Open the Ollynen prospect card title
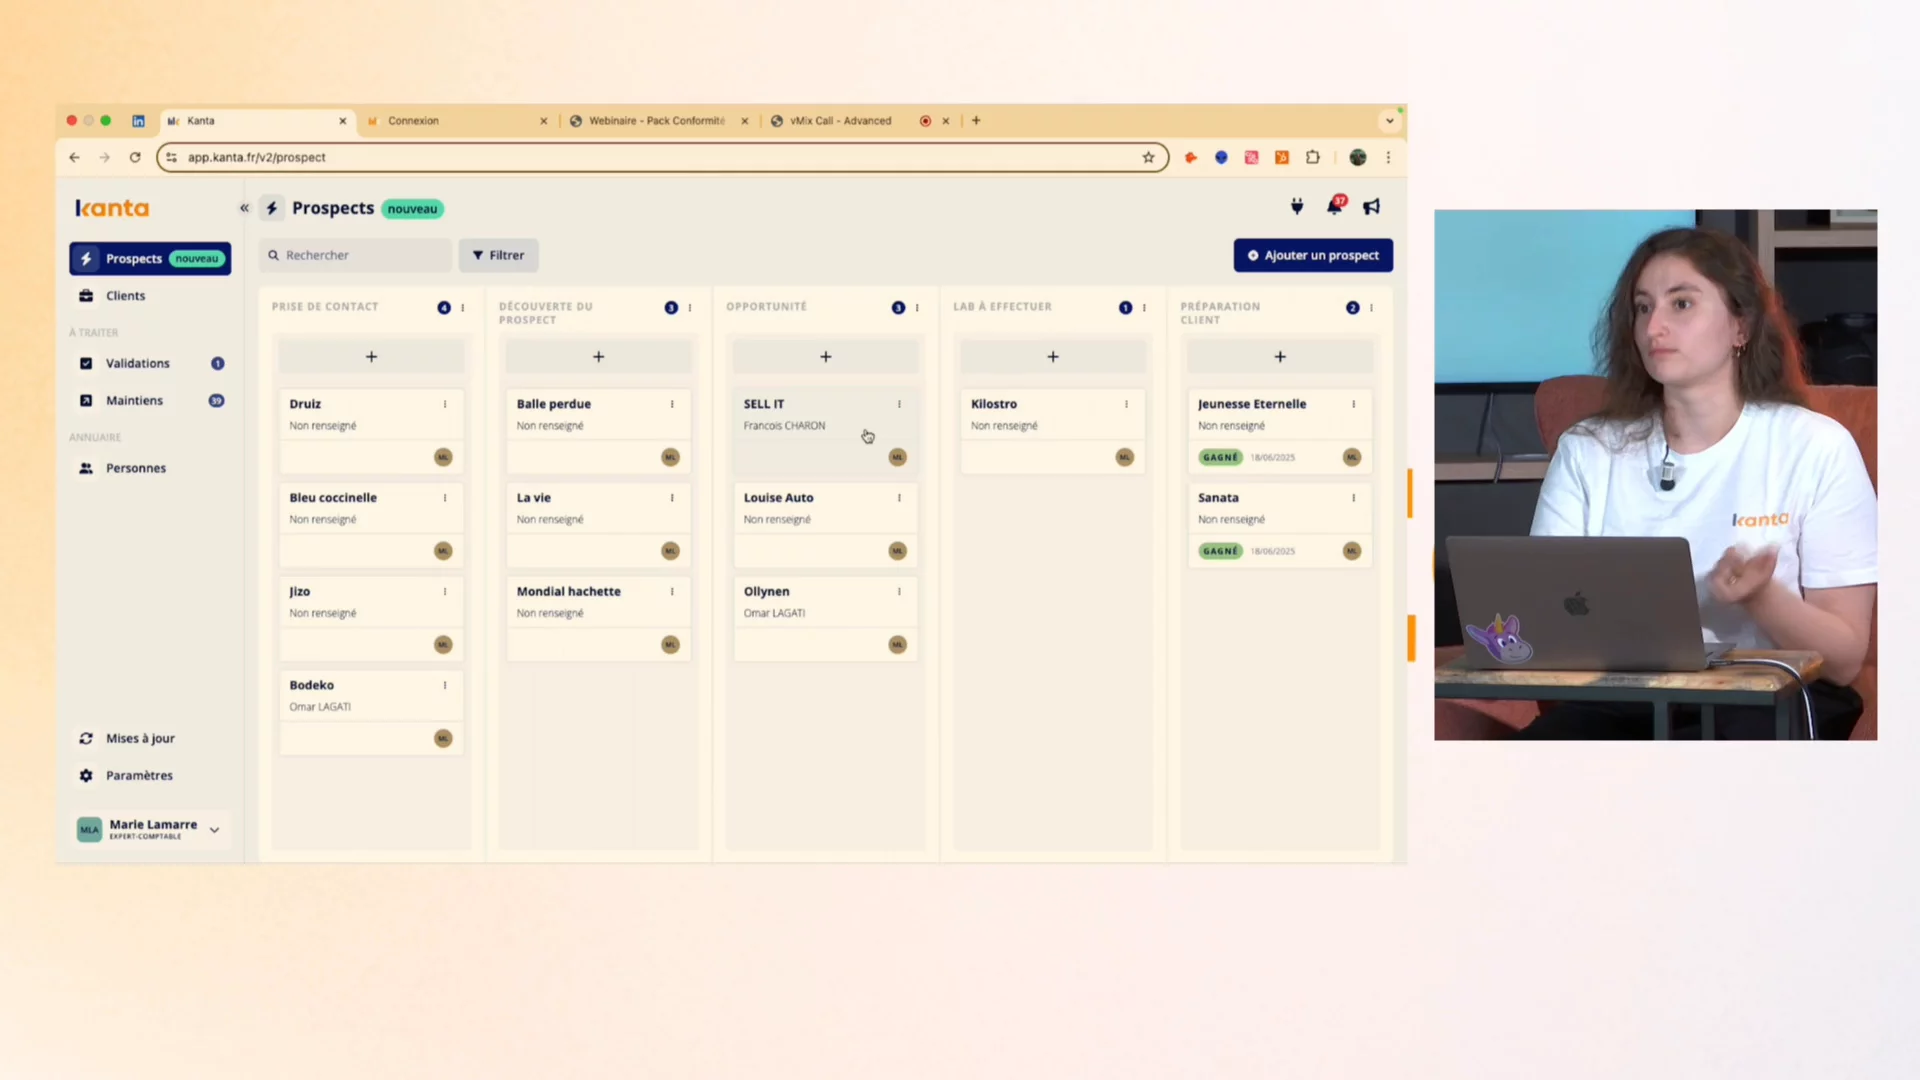1920x1080 pixels. tap(766, 592)
